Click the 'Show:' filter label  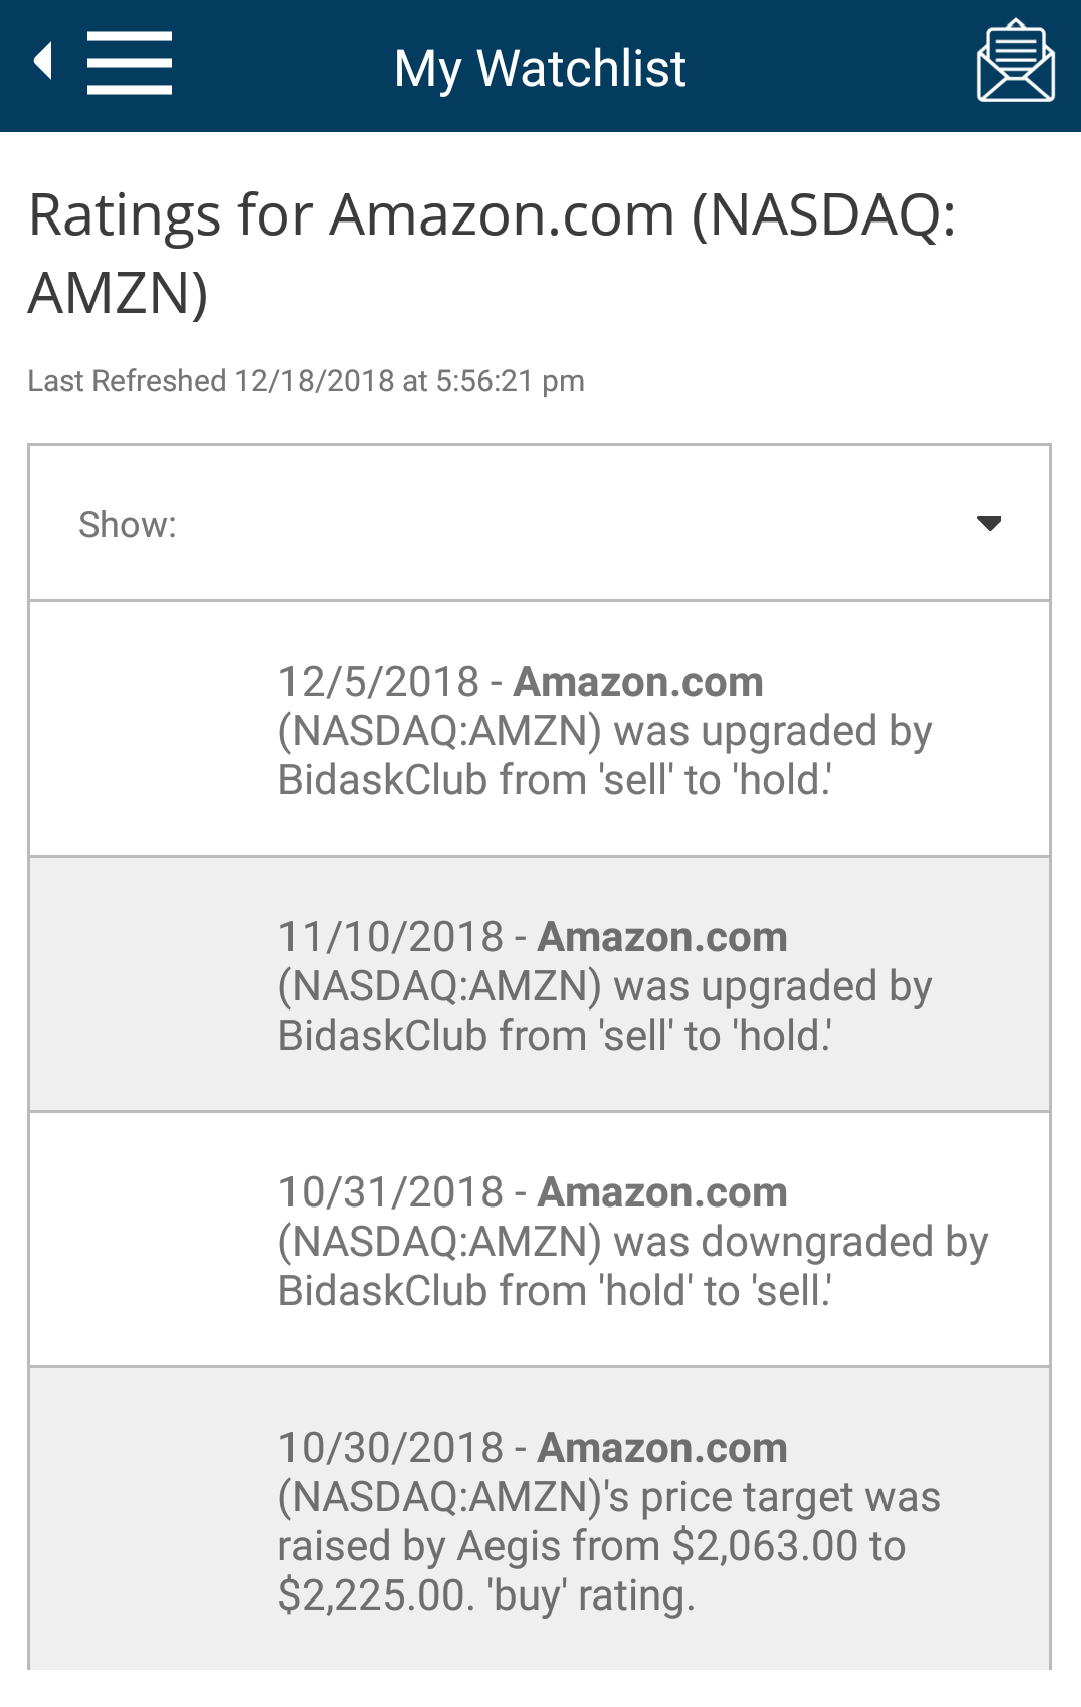coord(127,524)
